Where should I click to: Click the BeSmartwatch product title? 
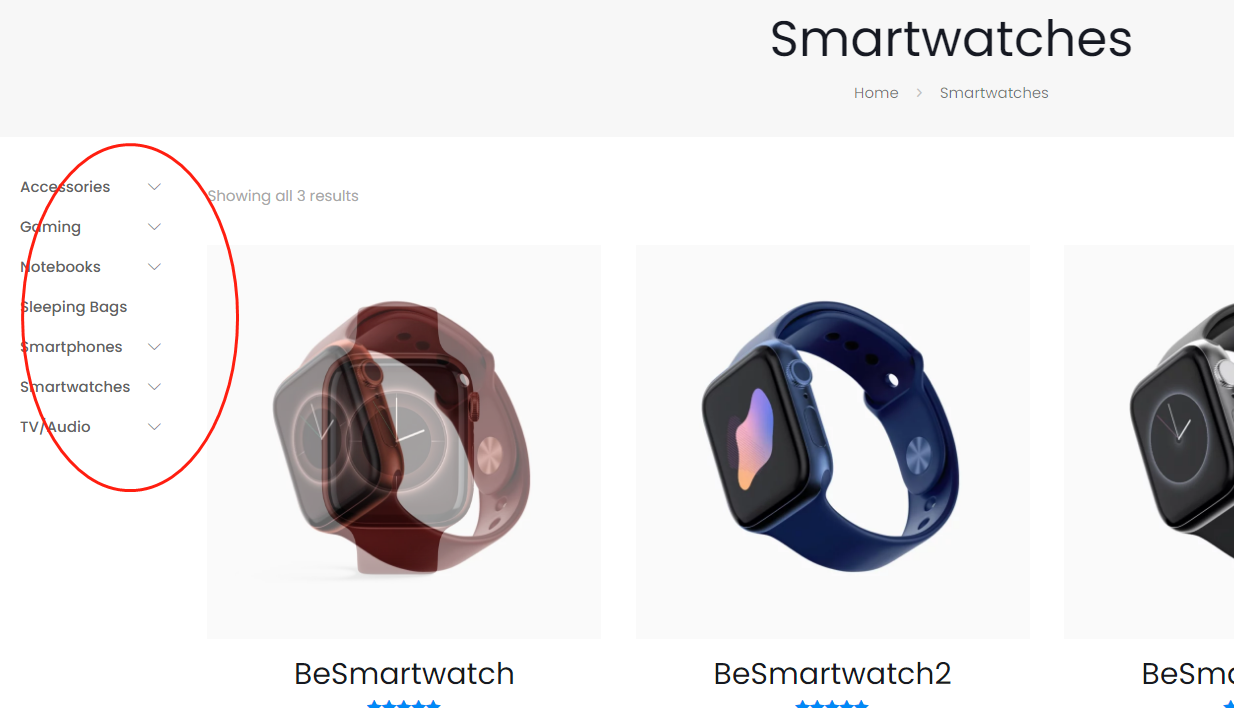click(x=404, y=674)
